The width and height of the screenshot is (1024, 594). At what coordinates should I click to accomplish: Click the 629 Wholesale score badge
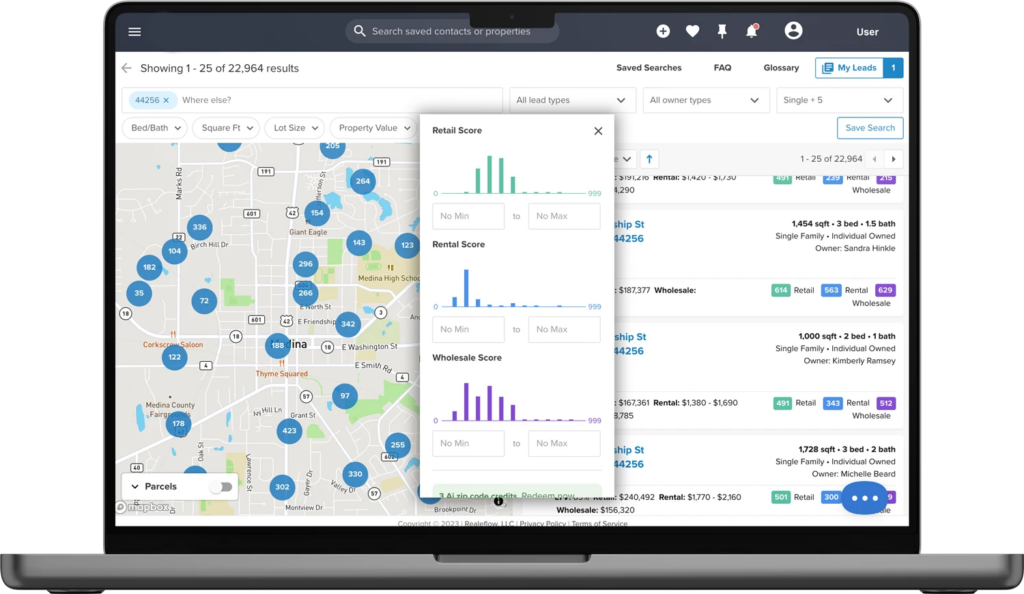[x=886, y=290]
